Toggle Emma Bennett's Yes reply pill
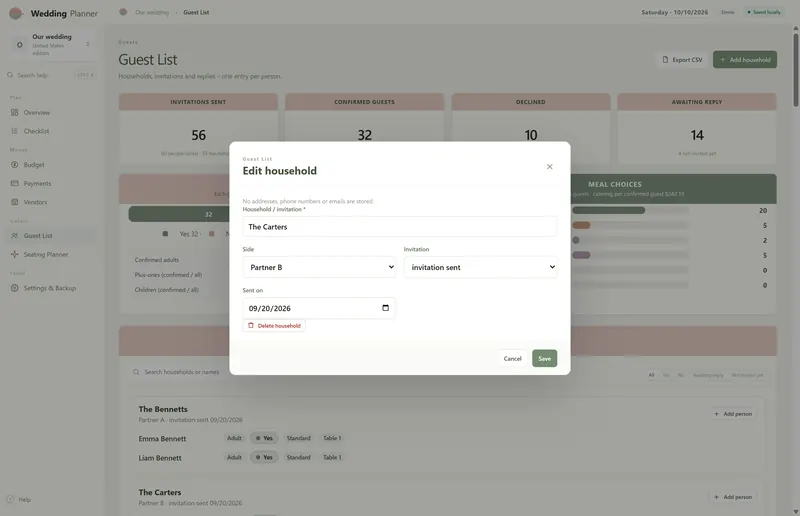 pos(264,438)
